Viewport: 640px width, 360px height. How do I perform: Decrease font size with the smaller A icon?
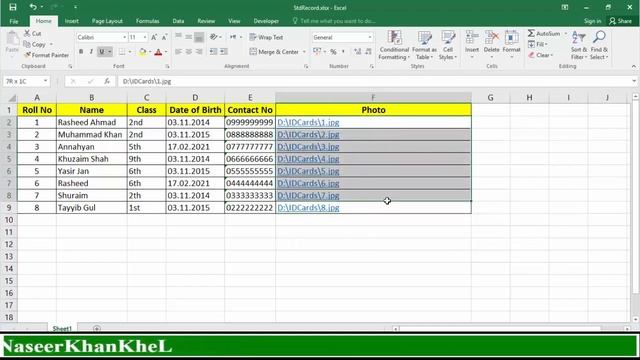pos(164,37)
